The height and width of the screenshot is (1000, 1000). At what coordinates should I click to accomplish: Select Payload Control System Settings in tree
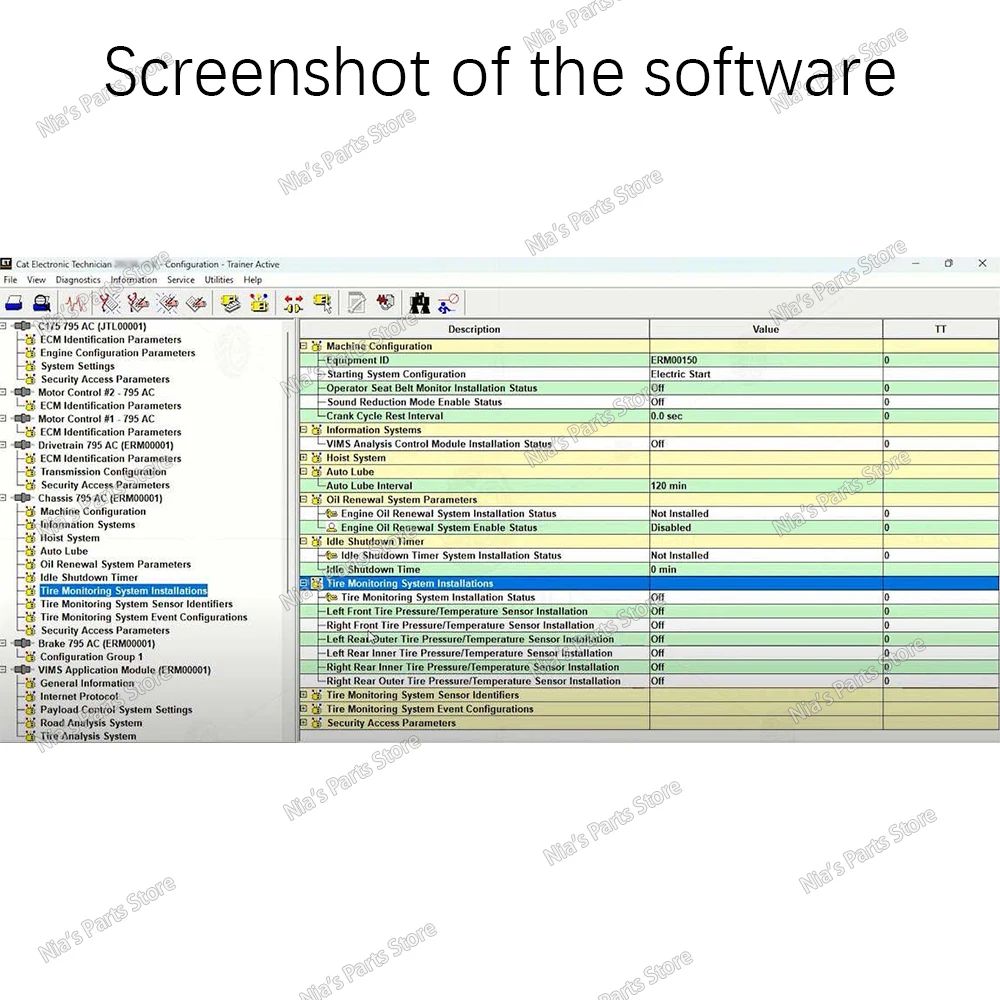[x=116, y=709]
